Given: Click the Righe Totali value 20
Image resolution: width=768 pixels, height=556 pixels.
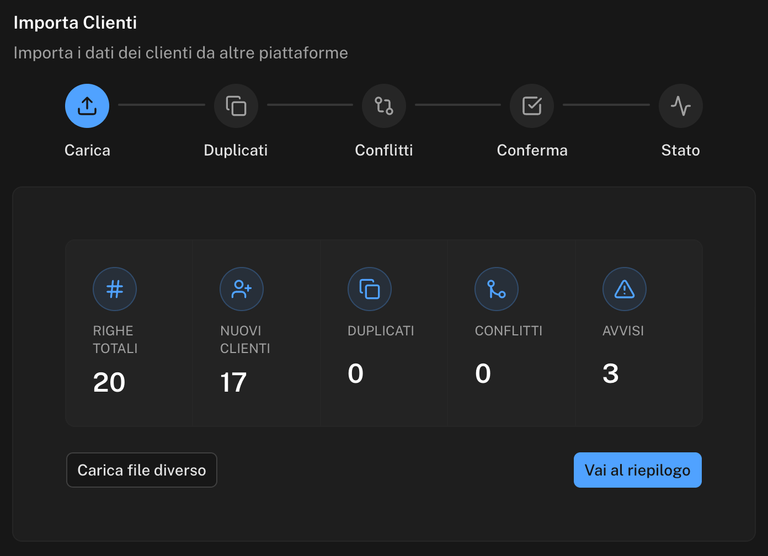Looking at the screenshot, I should pos(109,382).
